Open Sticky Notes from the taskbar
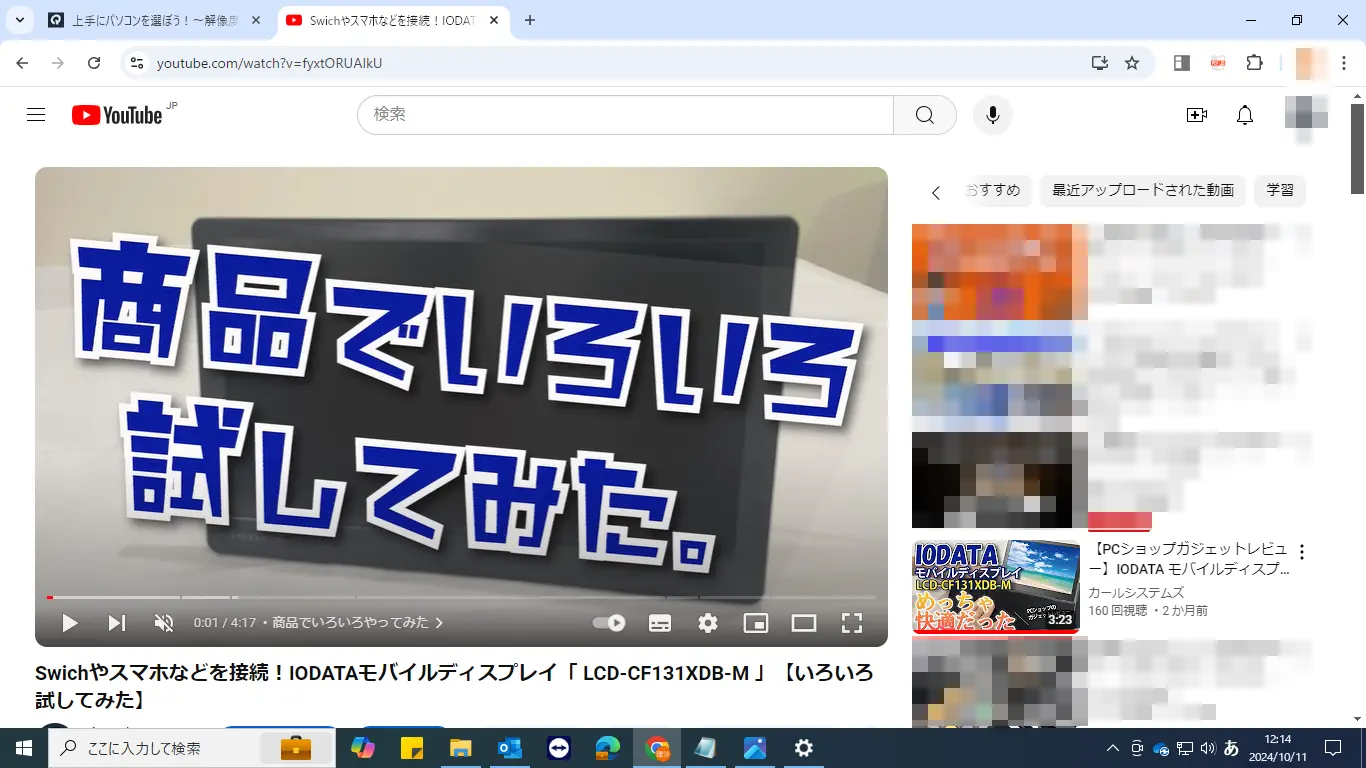The image size is (1366, 768). coord(411,748)
